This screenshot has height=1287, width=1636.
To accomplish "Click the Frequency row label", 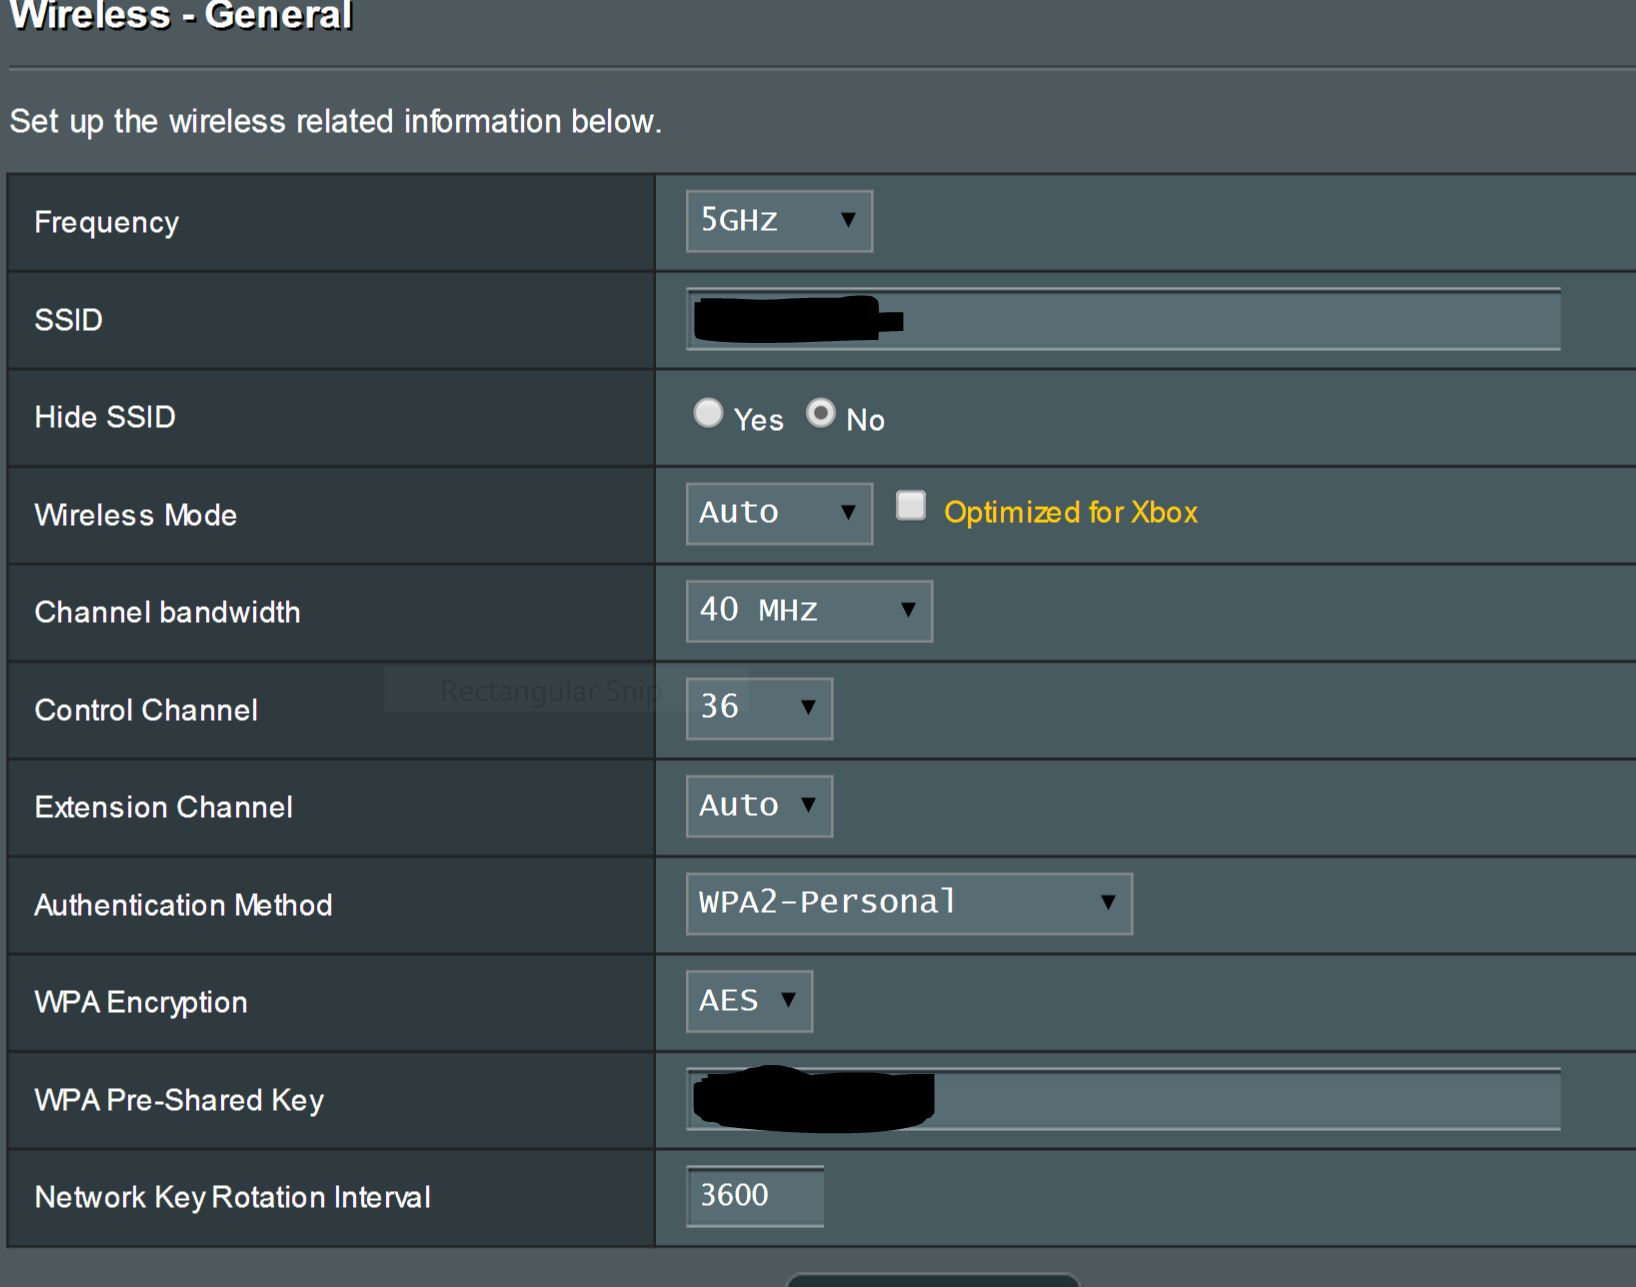I will click(x=107, y=222).
